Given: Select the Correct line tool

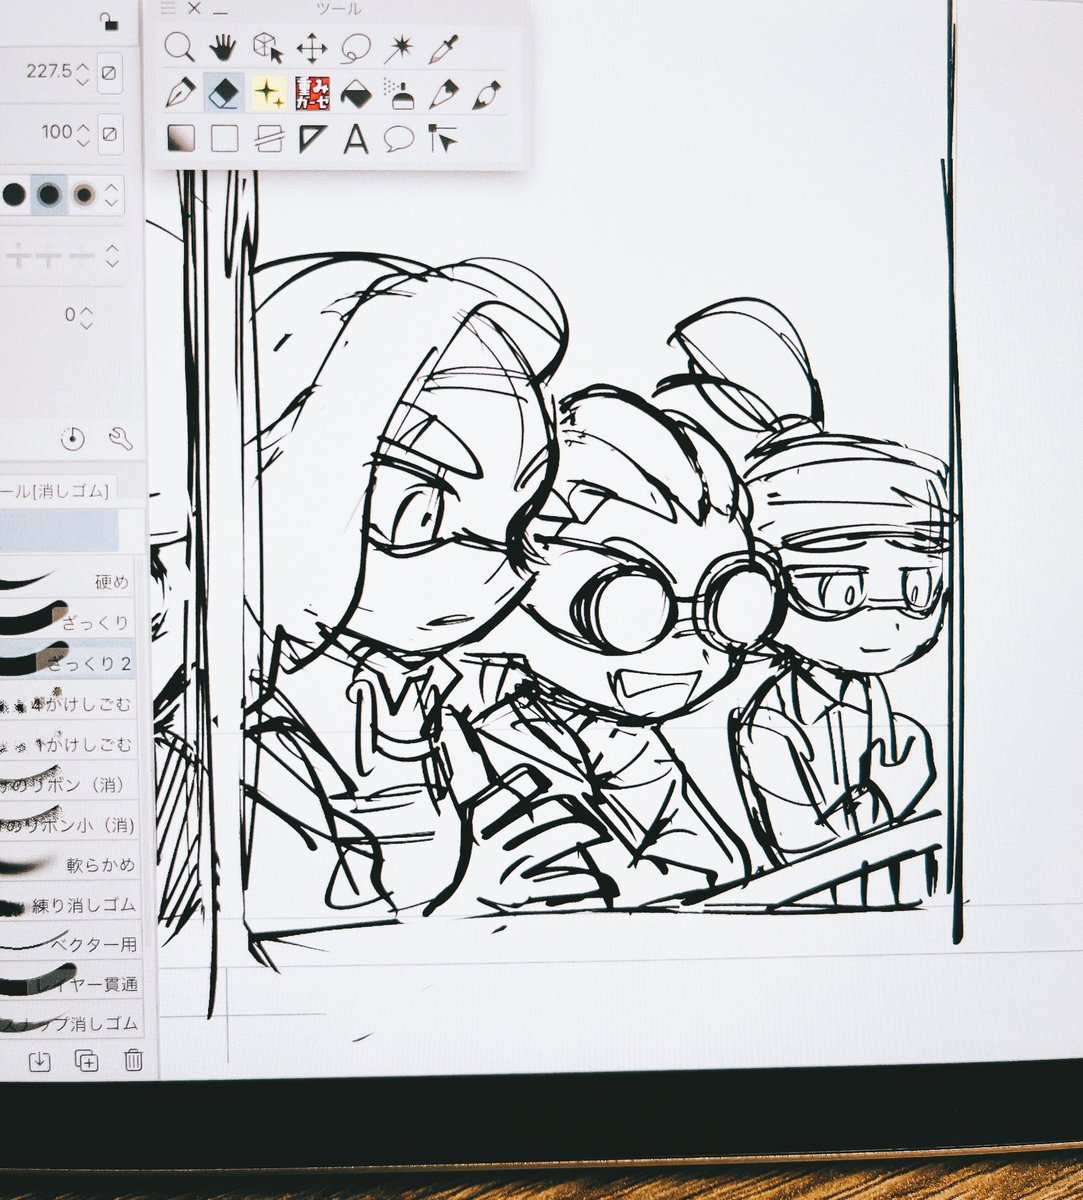Looking at the screenshot, I should pyautogui.click(x=442, y=138).
